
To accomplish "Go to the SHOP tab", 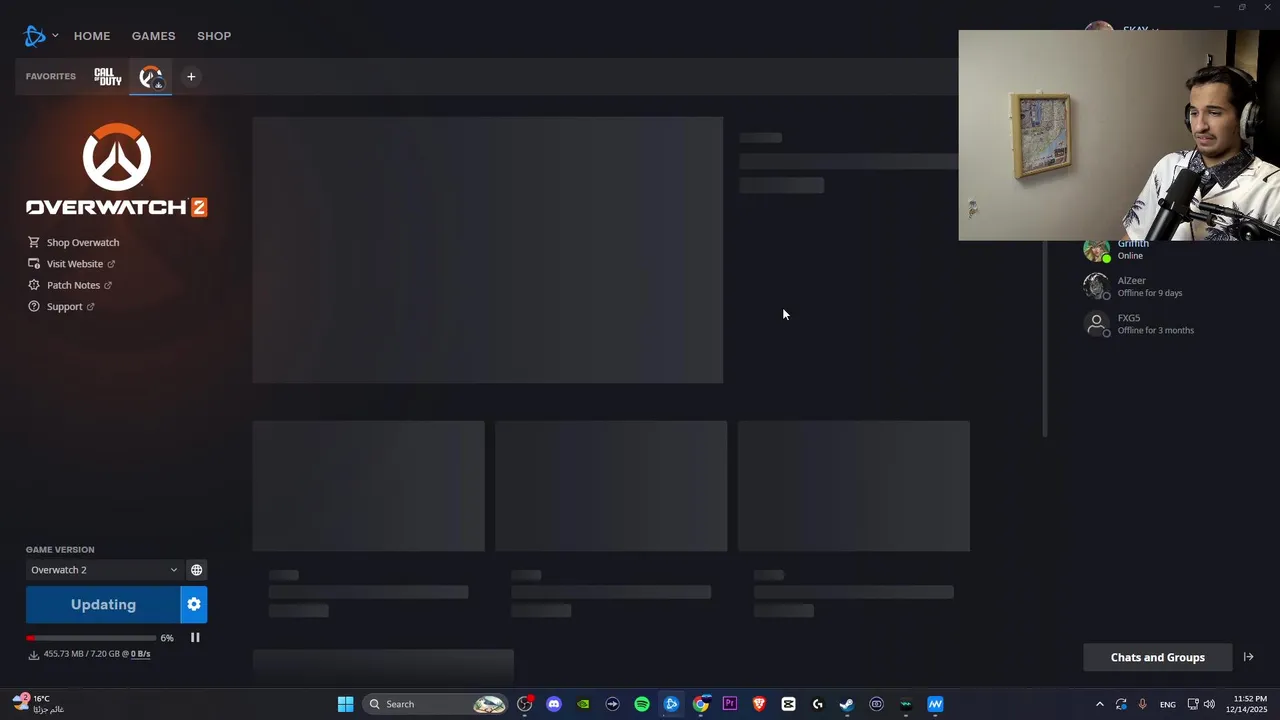I will [214, 36].
